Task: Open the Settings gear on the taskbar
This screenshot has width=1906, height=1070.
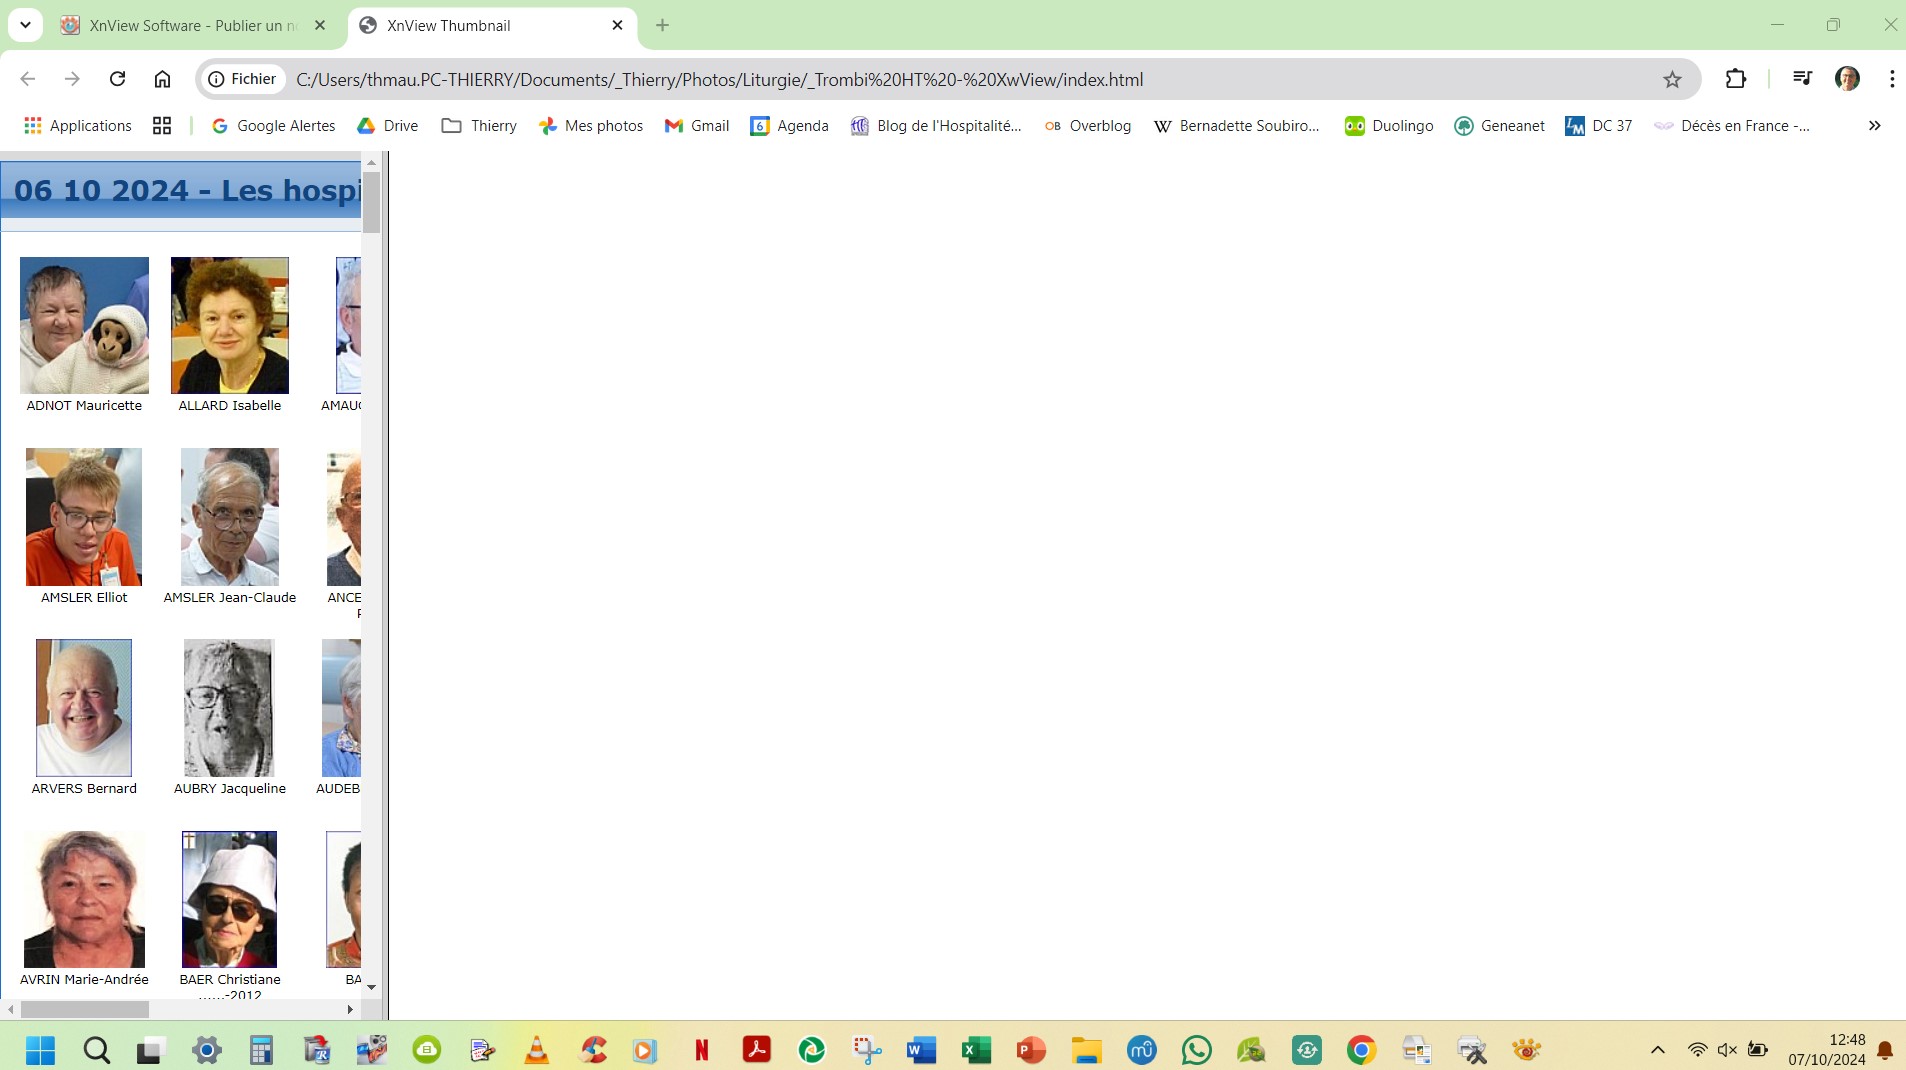Action: click(207, 1050)
